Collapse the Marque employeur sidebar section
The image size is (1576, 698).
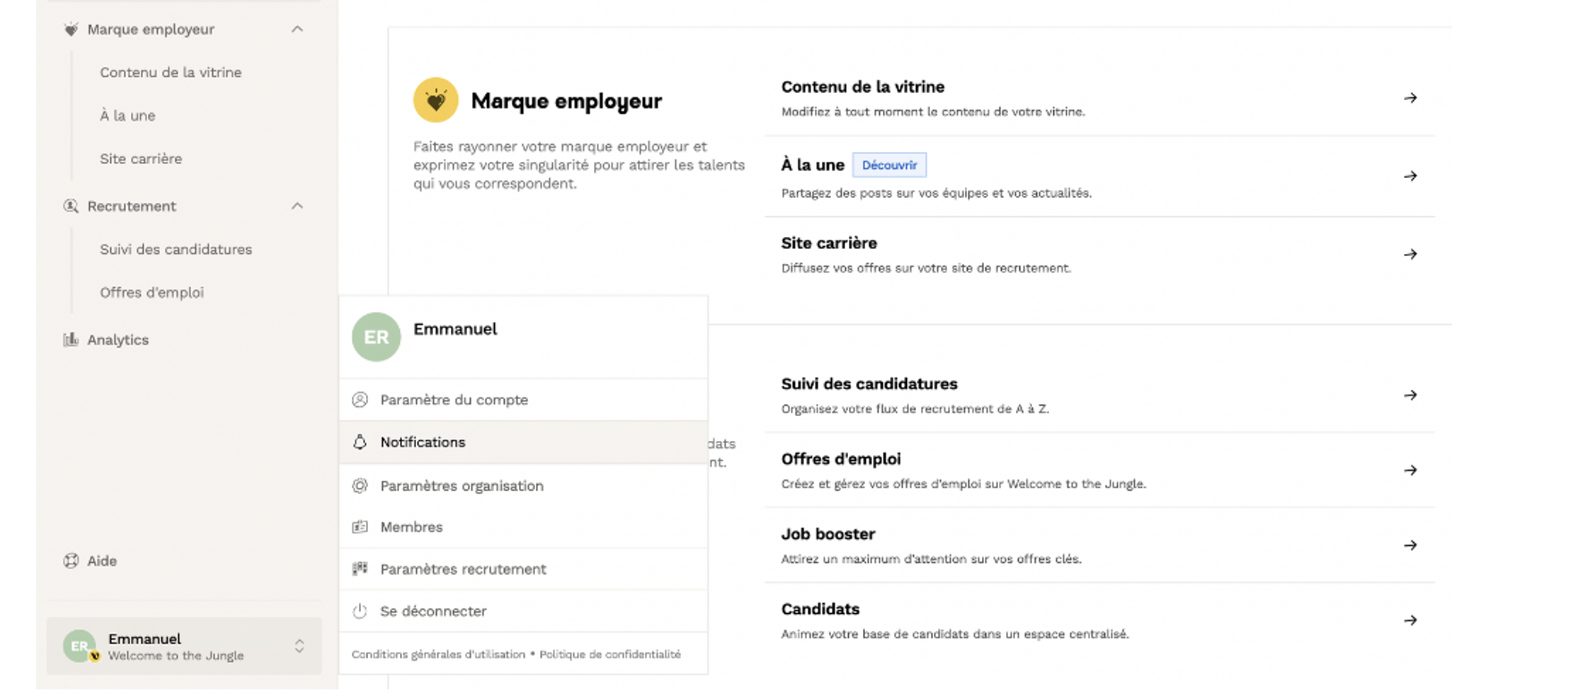tap(297, 30)
